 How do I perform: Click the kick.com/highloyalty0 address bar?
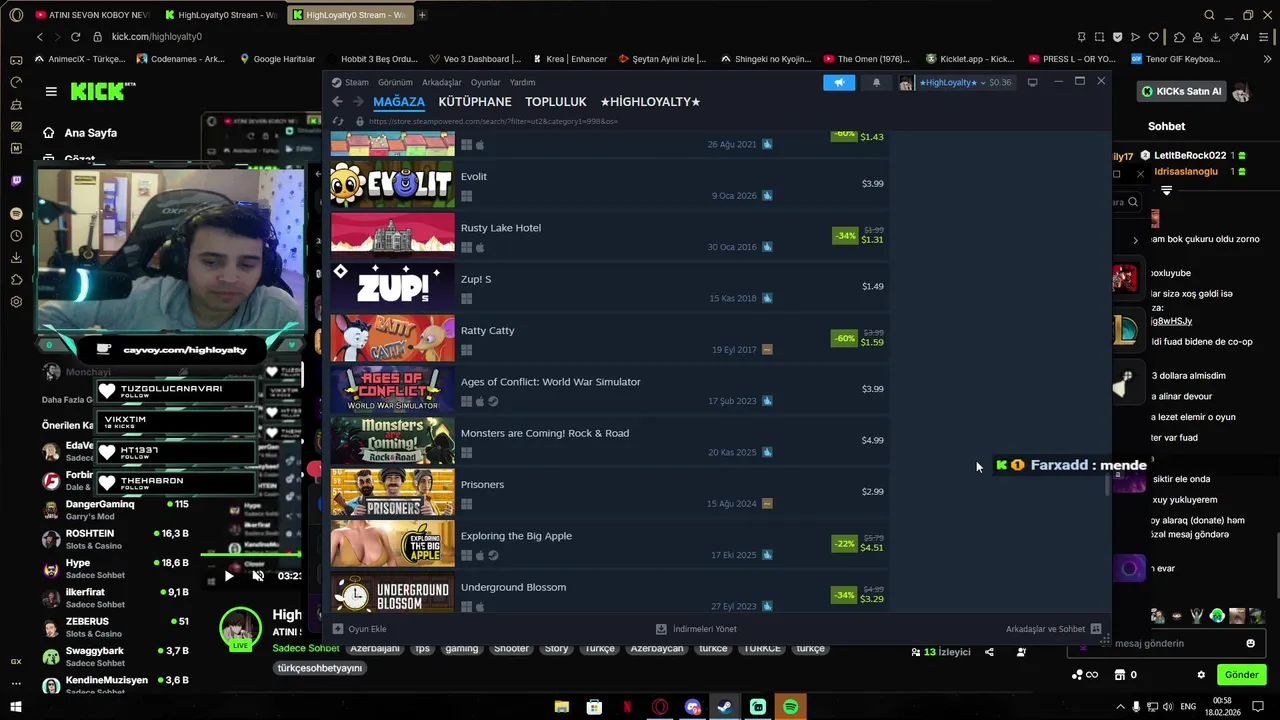tap(156, 37)
